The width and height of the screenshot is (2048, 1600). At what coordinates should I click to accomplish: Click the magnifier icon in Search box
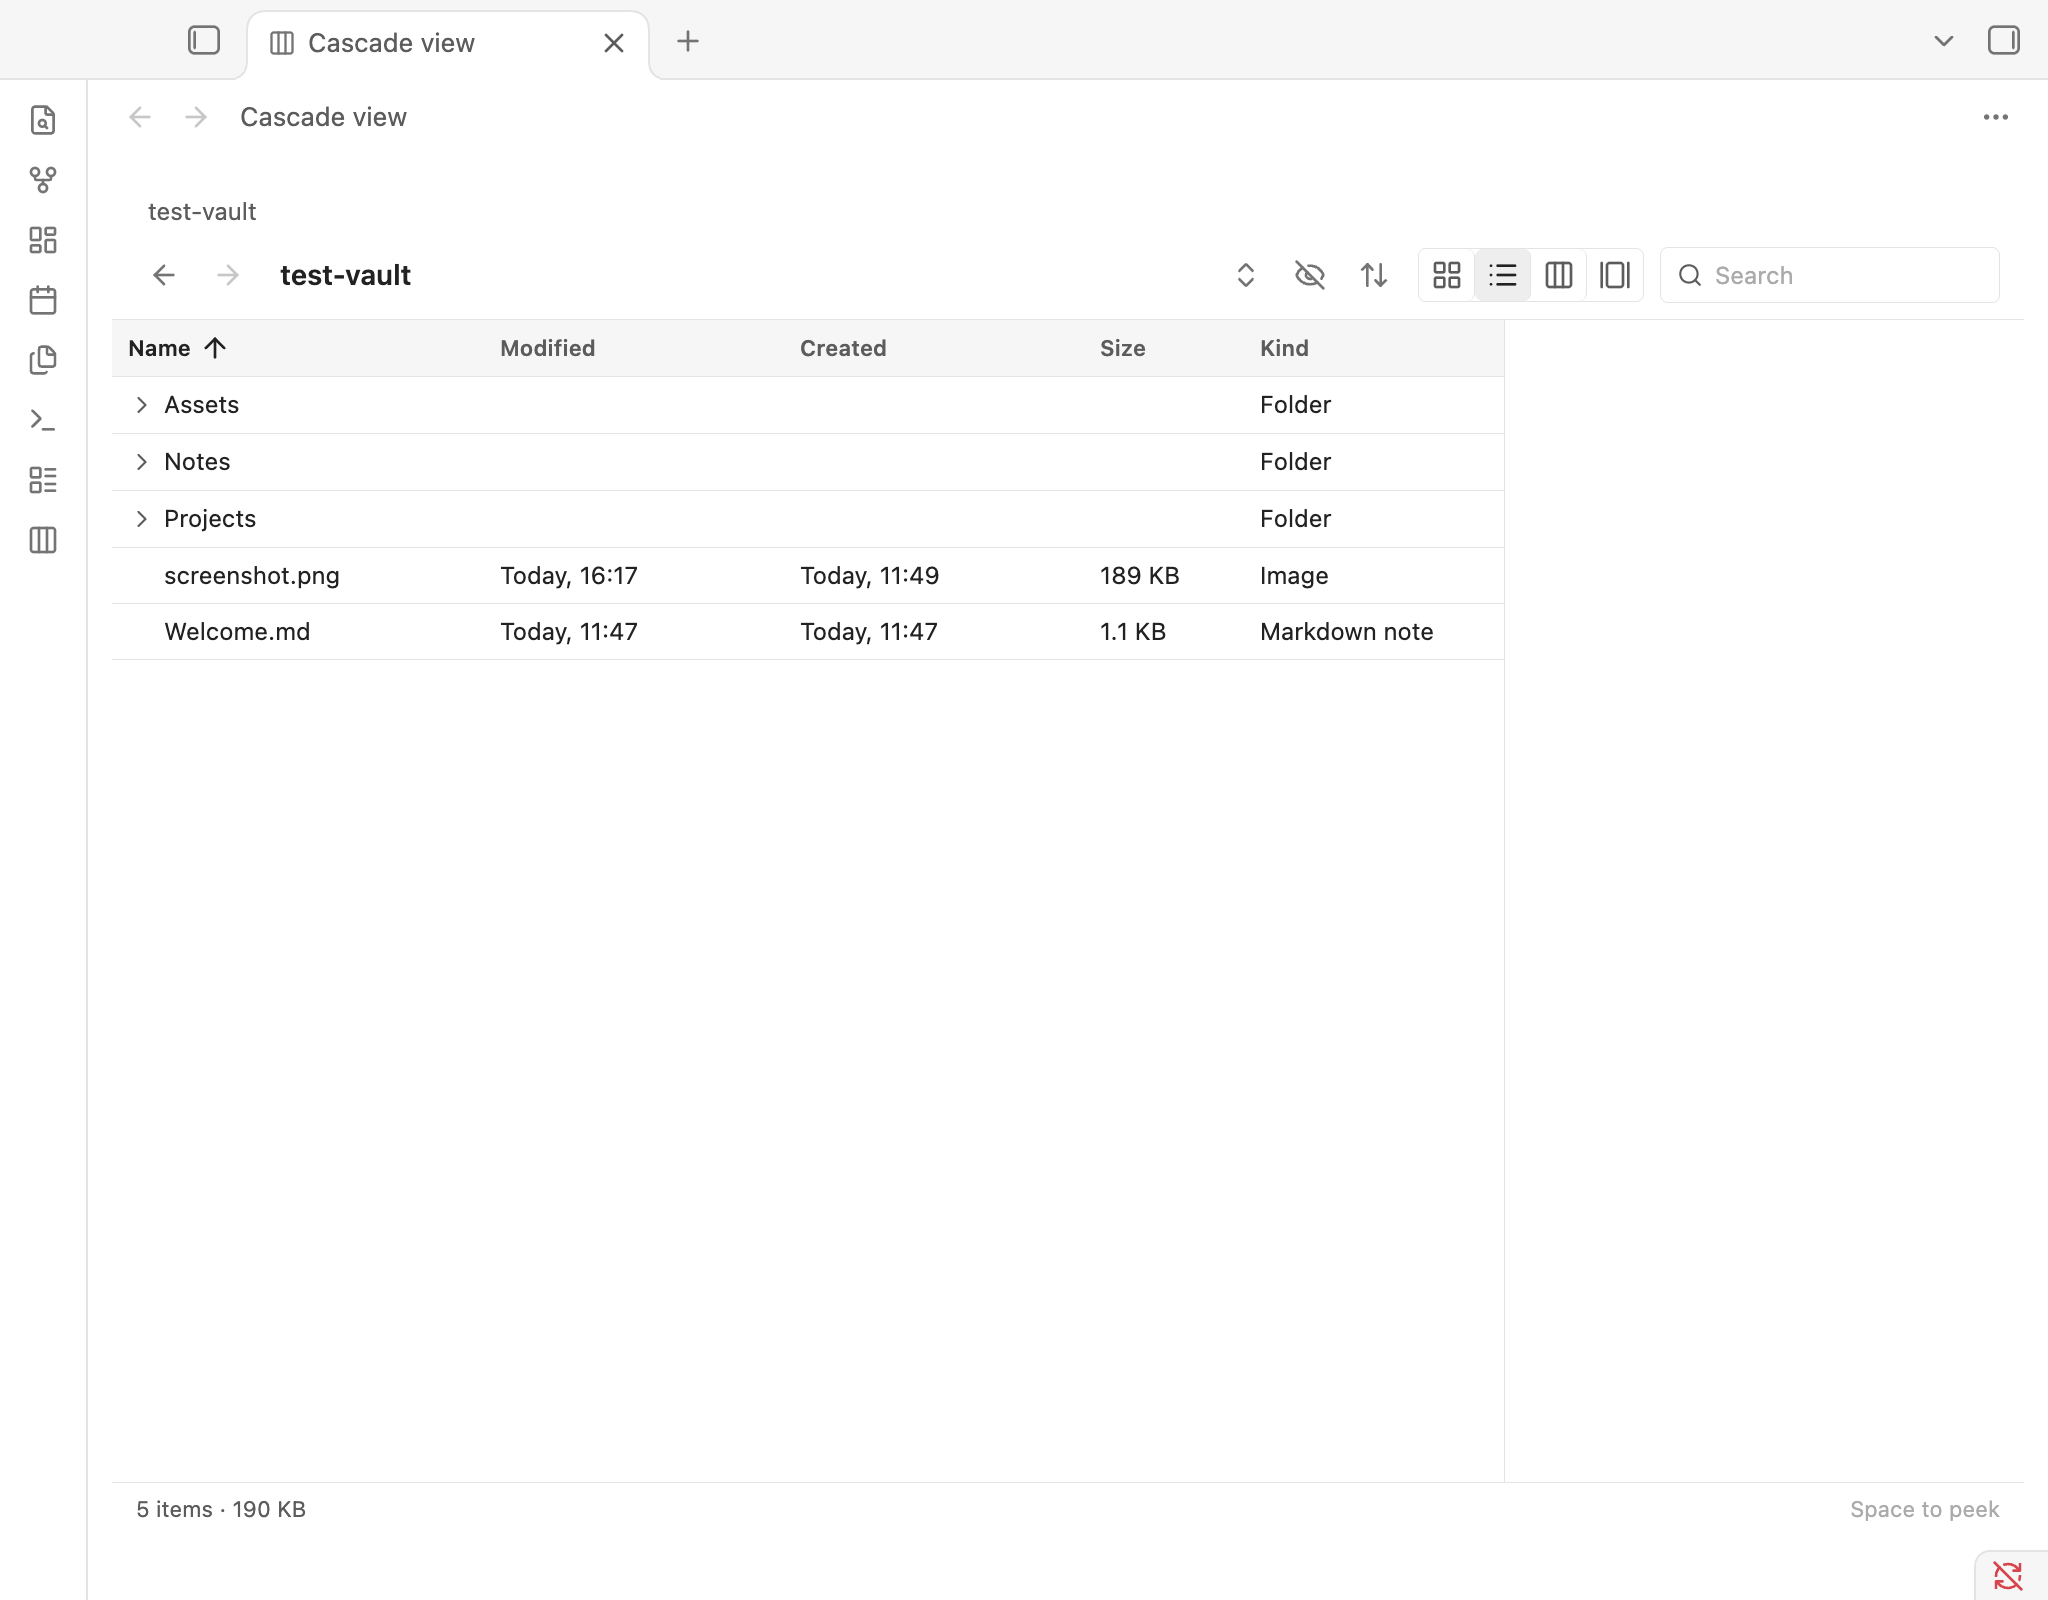[x=1690, y=275]
